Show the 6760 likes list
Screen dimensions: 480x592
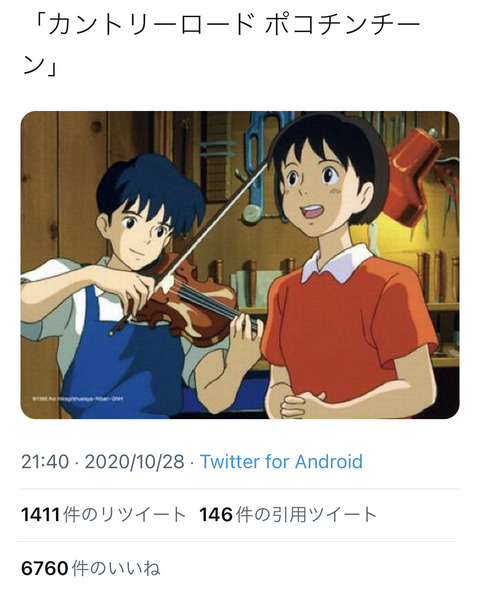[x=91, y=568]
